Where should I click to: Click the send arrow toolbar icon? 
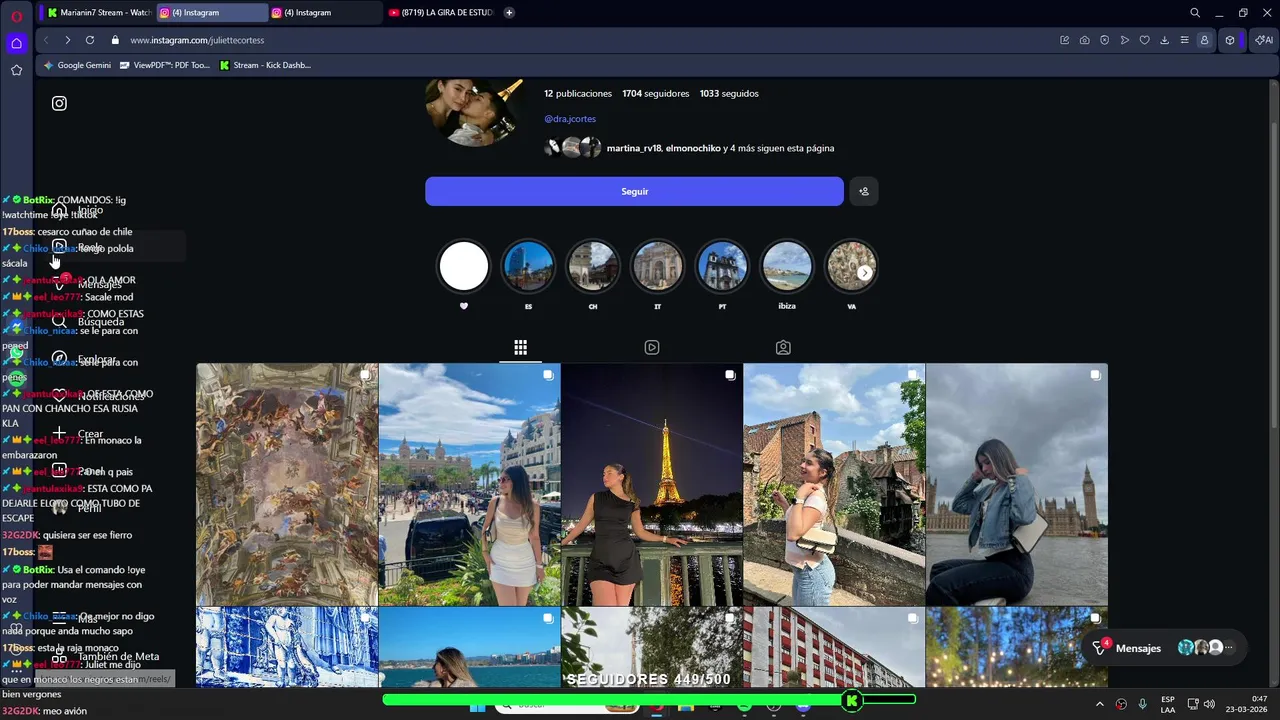click(1125, 40)
